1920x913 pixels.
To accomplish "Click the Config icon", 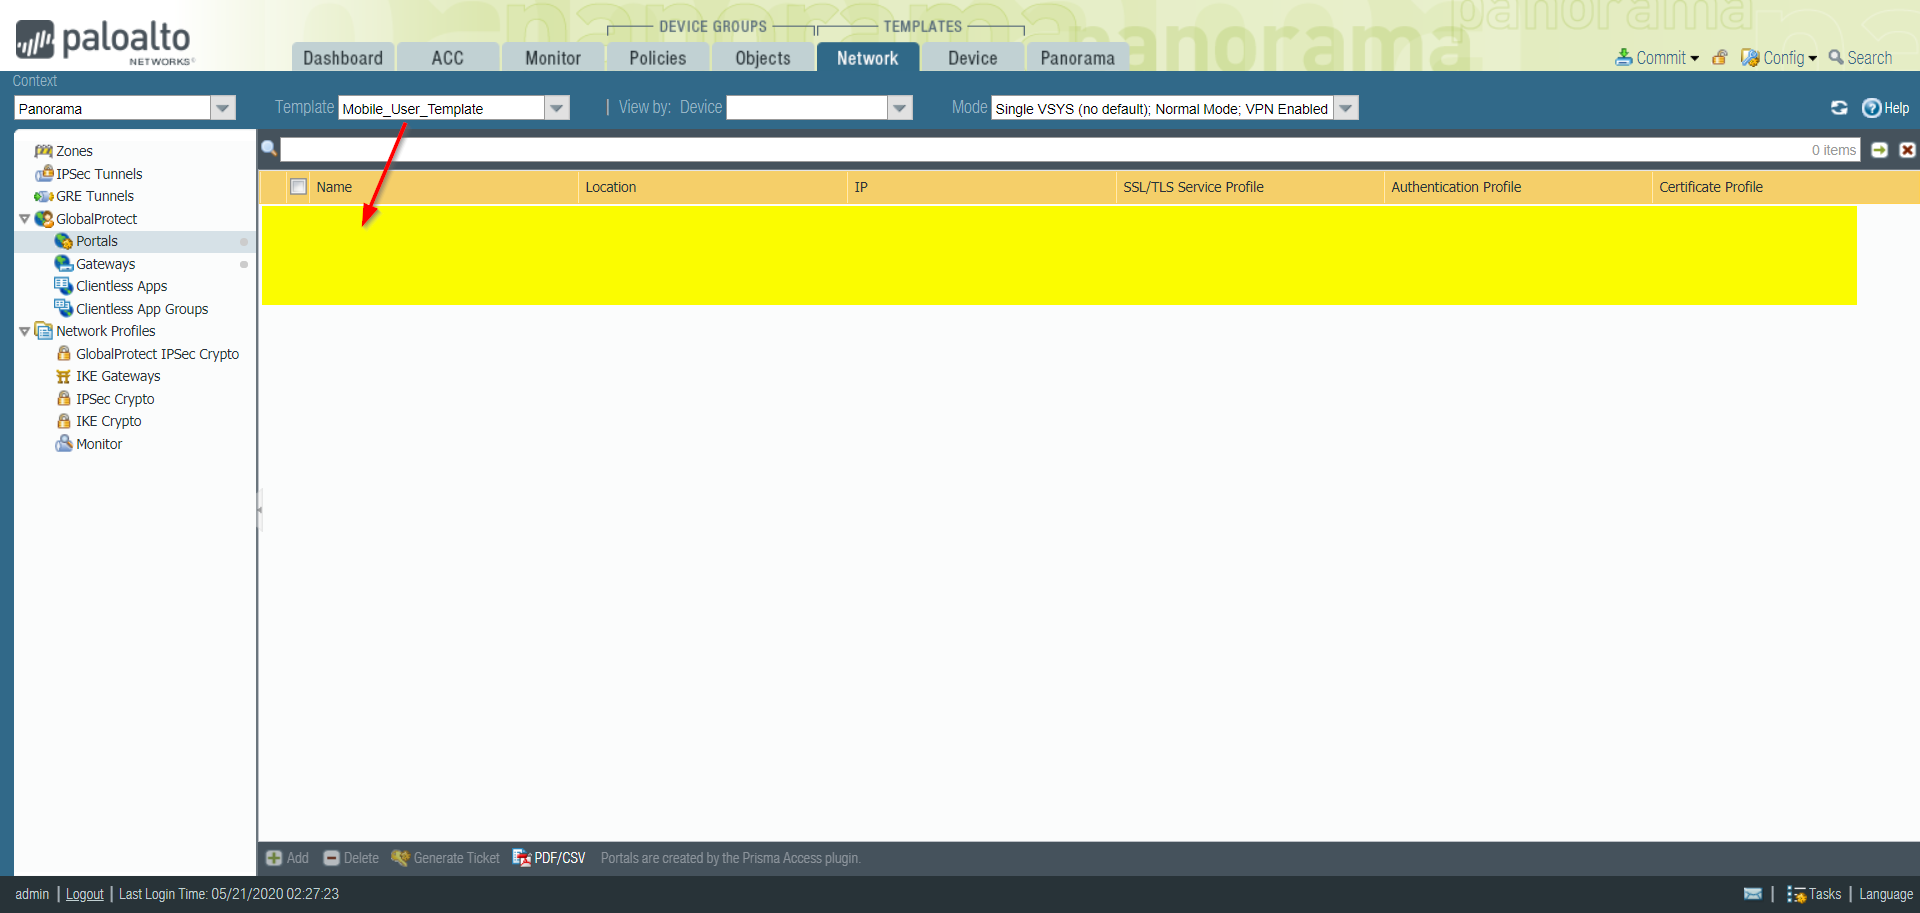I will [1750, 58].
